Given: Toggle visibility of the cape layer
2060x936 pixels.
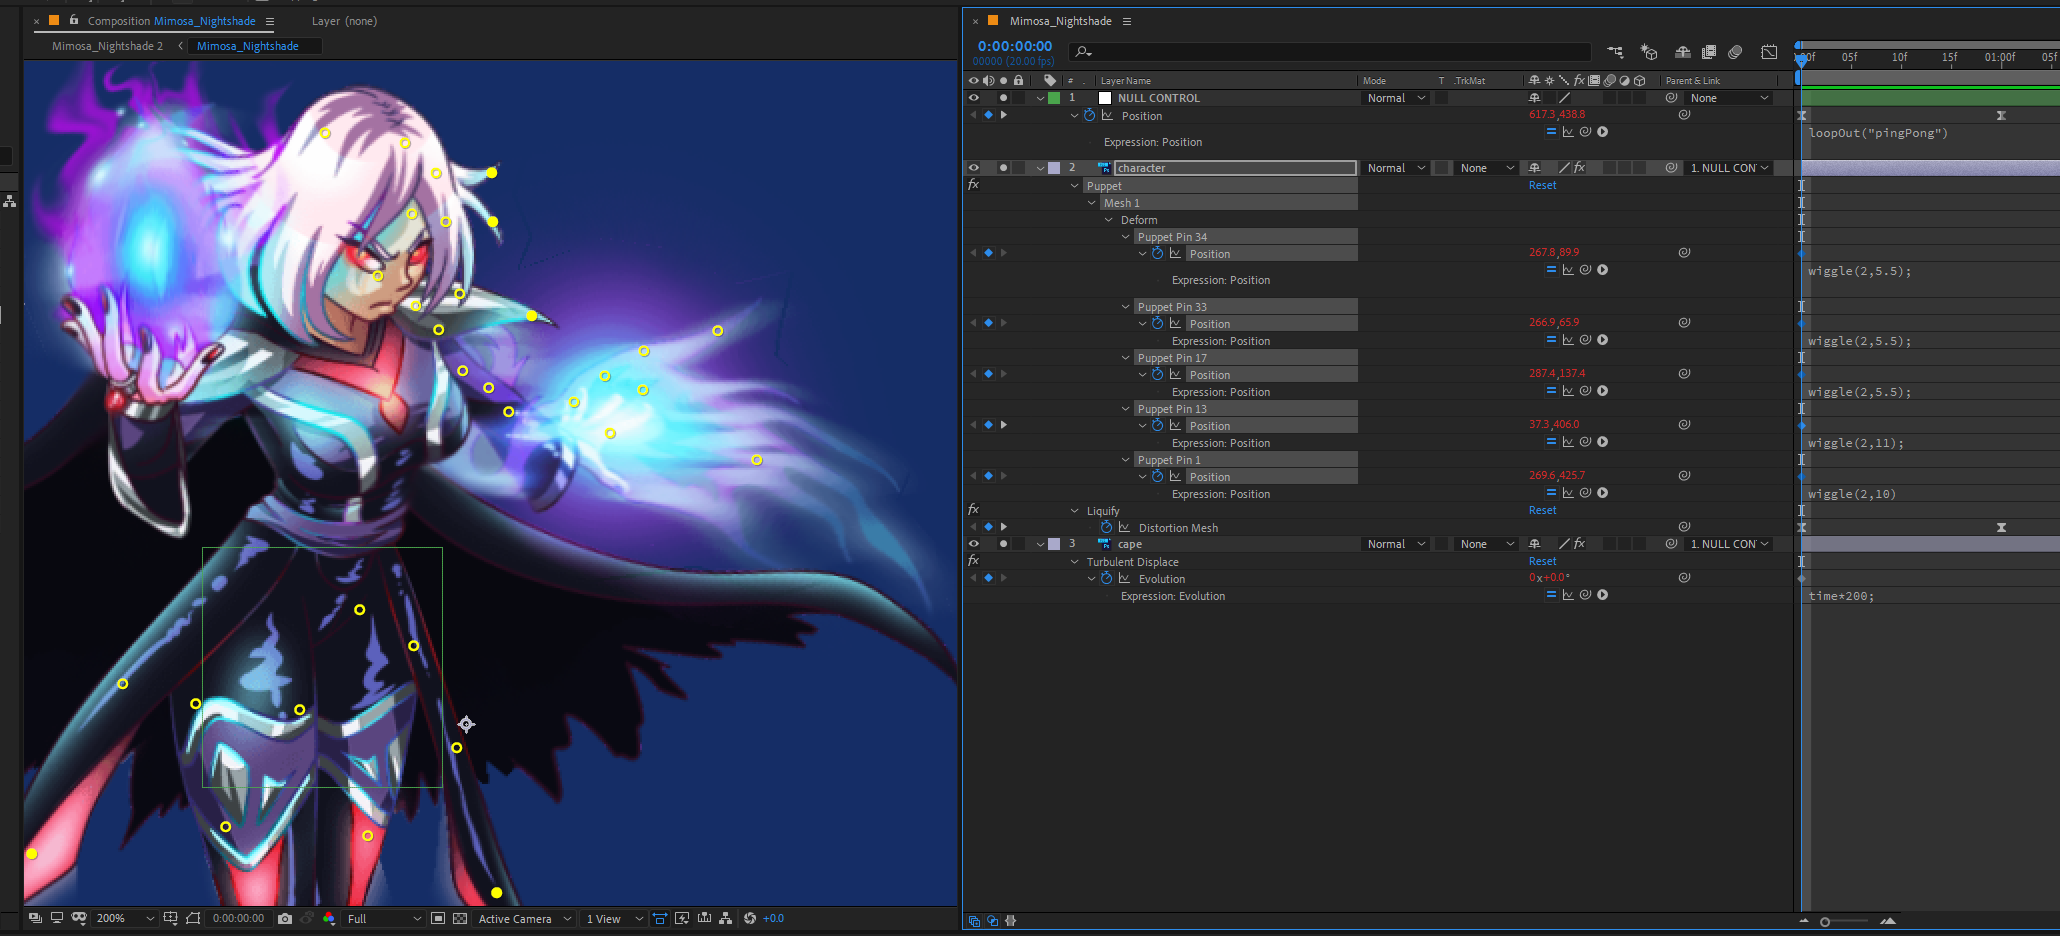Looking at the screenshot, I should point(973,544).
